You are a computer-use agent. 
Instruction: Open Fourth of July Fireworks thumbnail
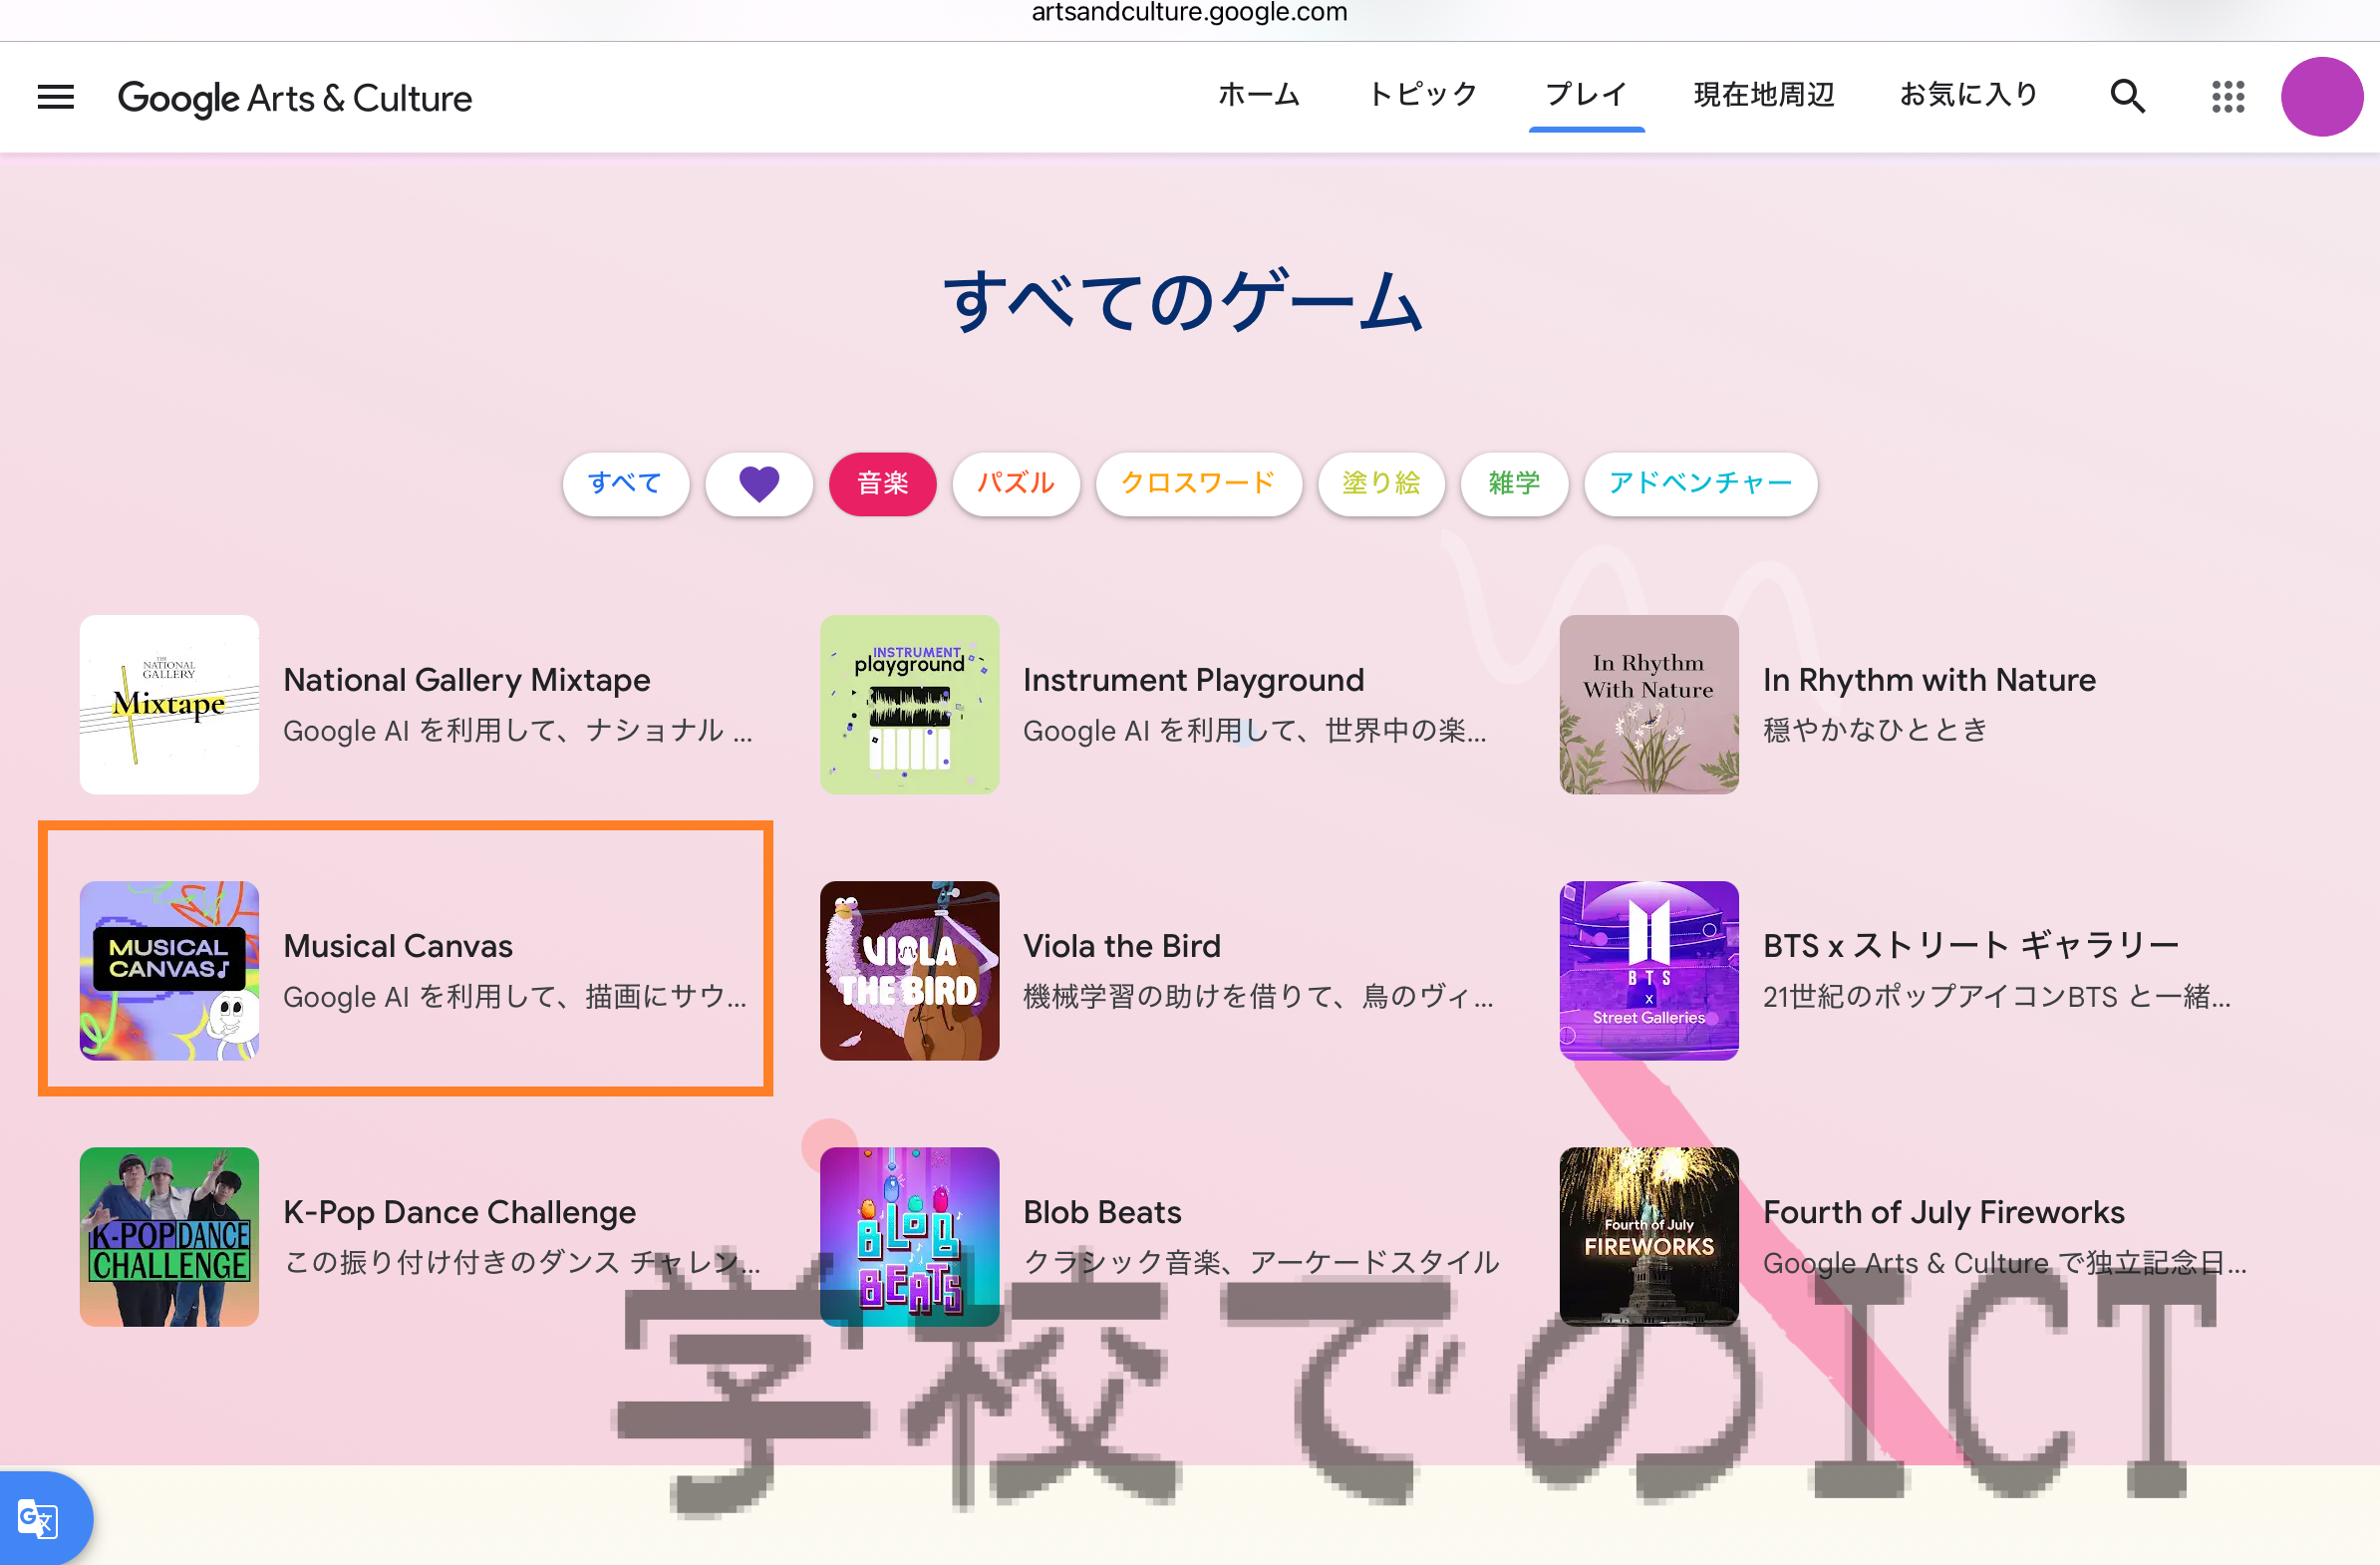[1649, 1237]
